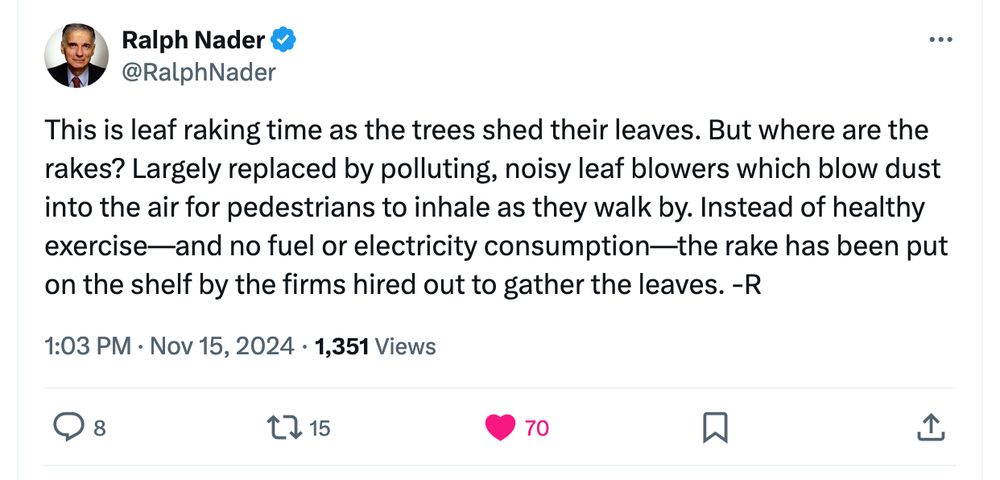
Task: Click the Nov 15, 2024 date
Action: pos(222,347)
